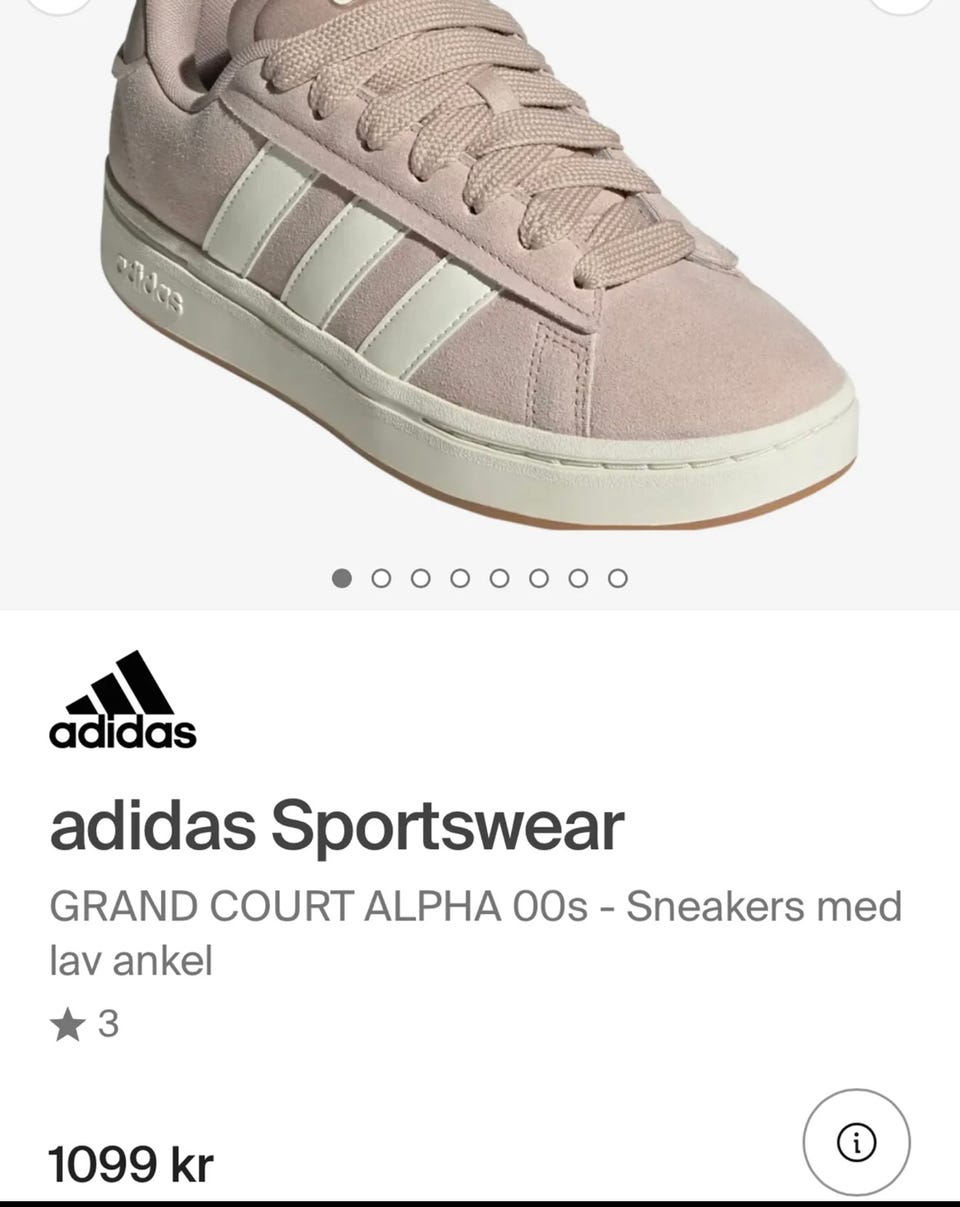
Task: Show the seventh carousel image via its dot
Action: click(x=578, y=578)
